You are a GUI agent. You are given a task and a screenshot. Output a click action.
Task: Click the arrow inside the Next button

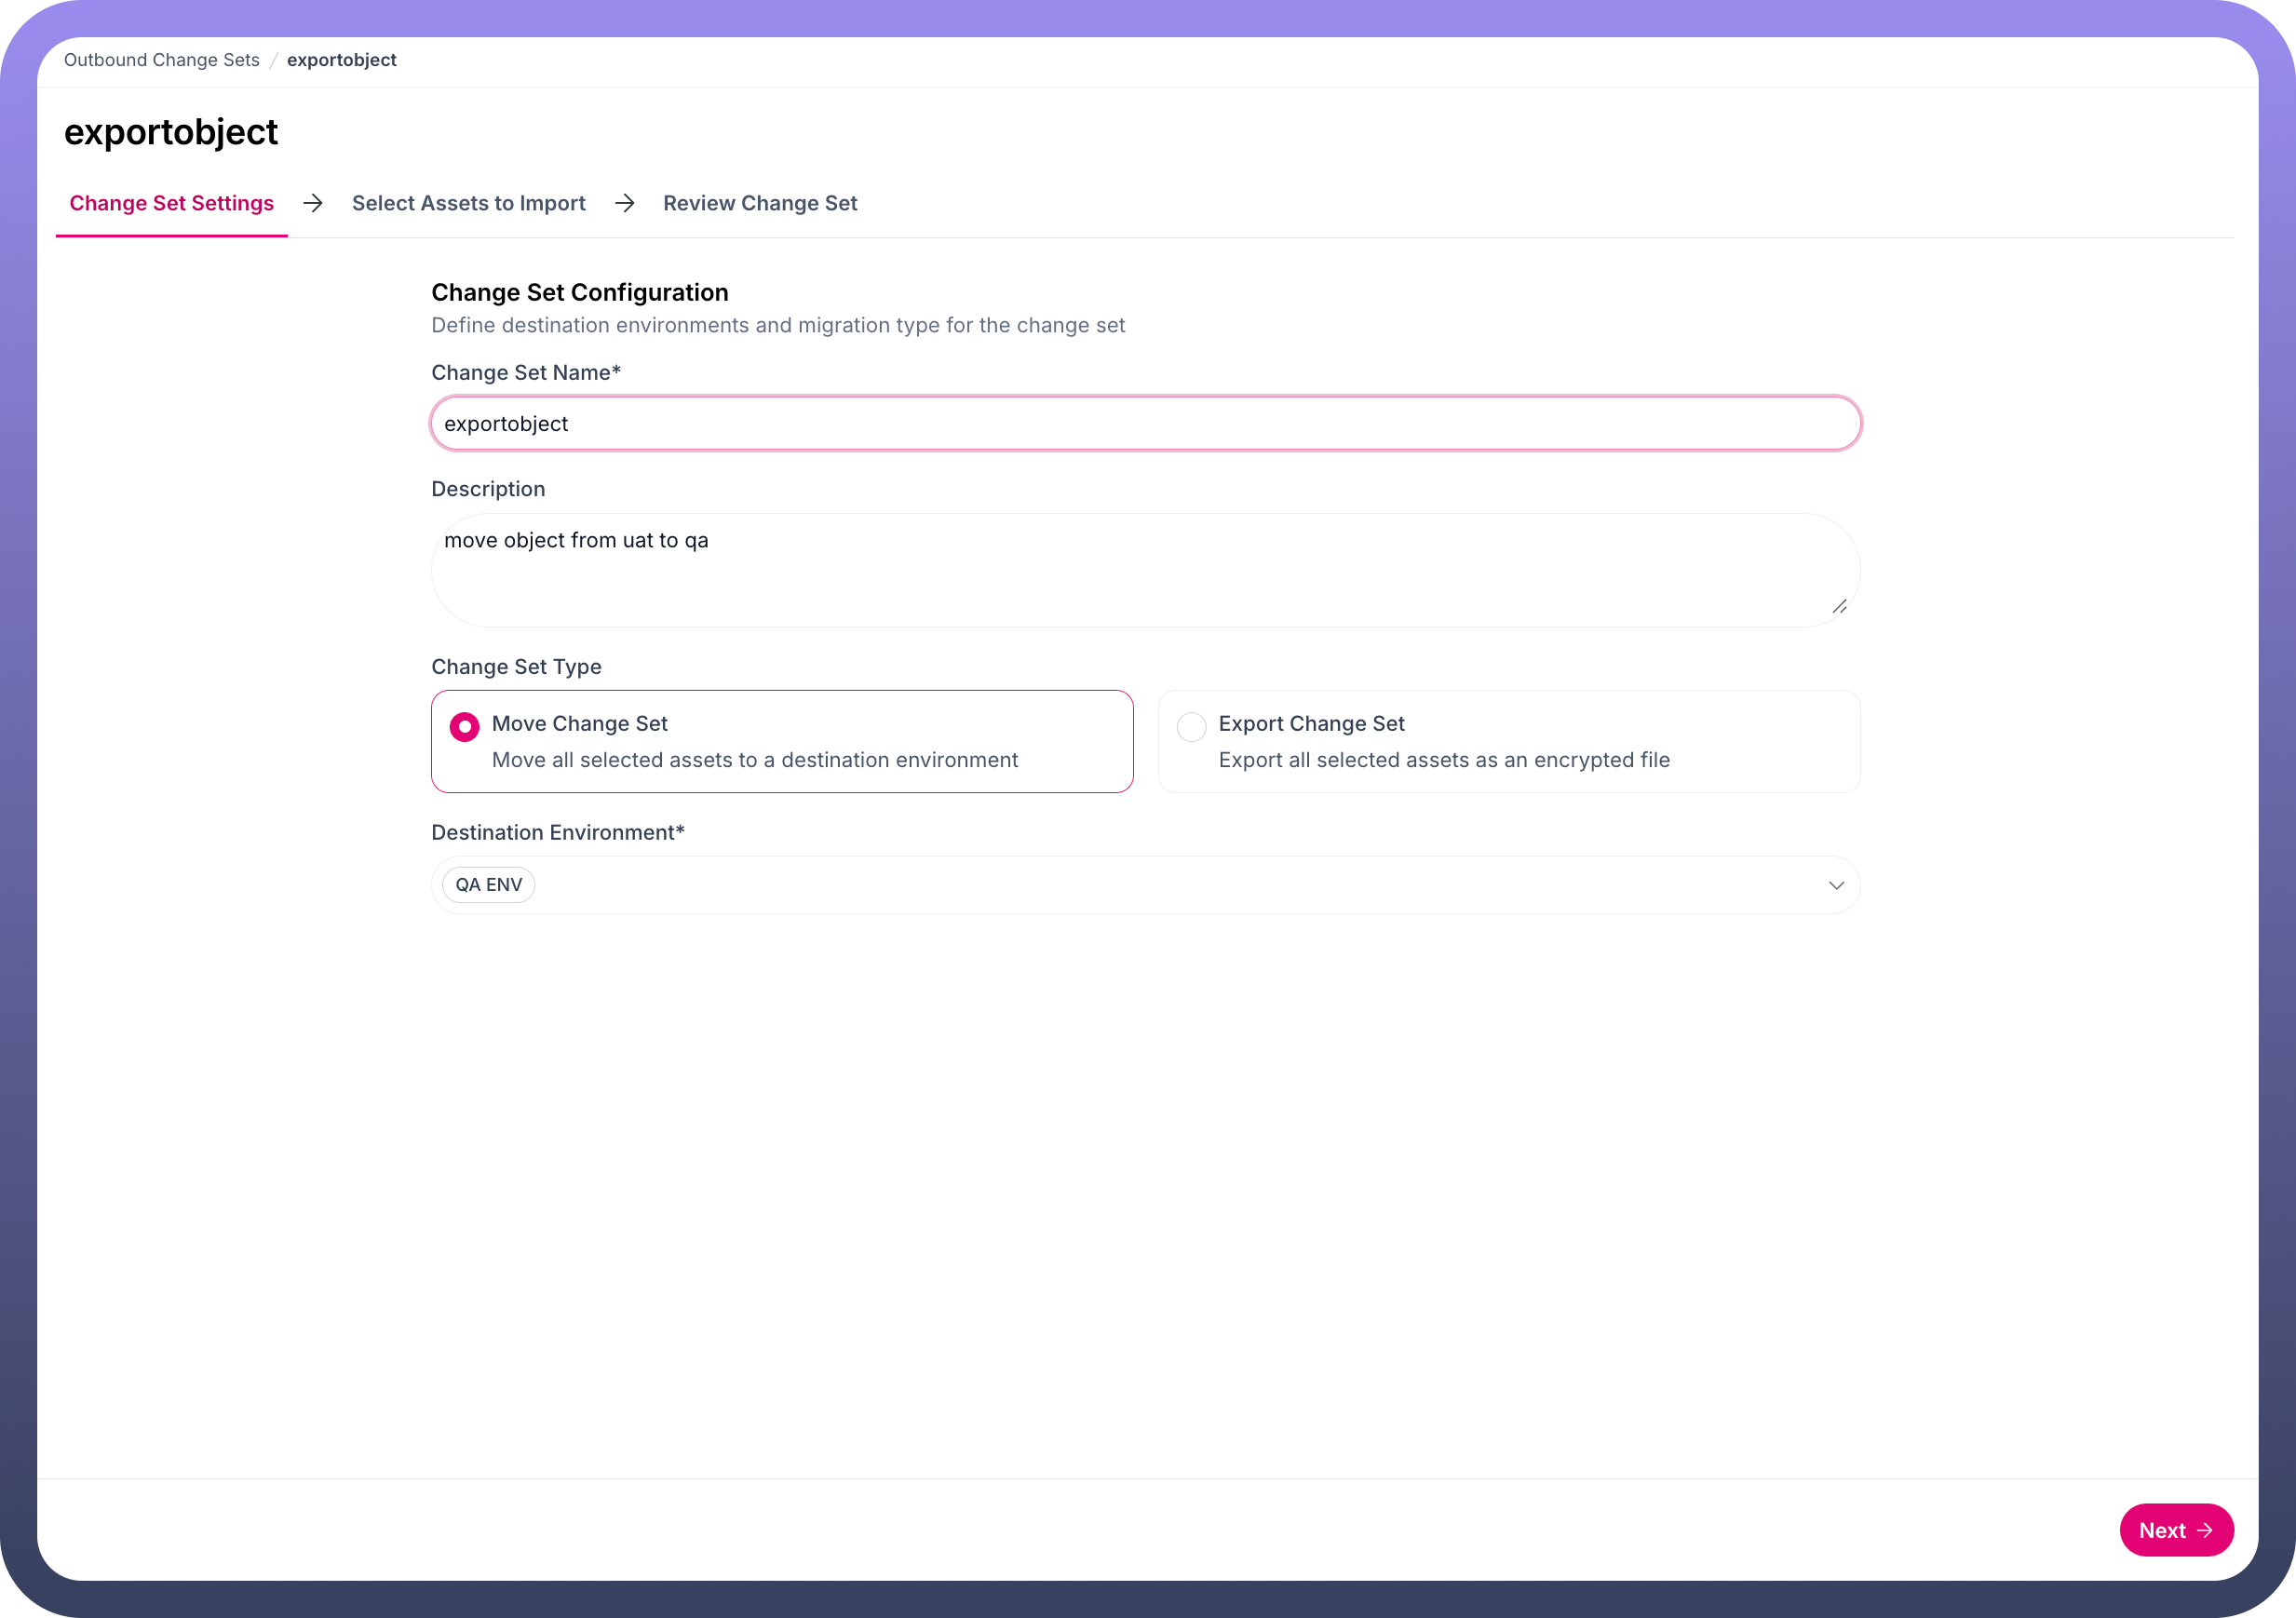click(x=2204, y=1530)
